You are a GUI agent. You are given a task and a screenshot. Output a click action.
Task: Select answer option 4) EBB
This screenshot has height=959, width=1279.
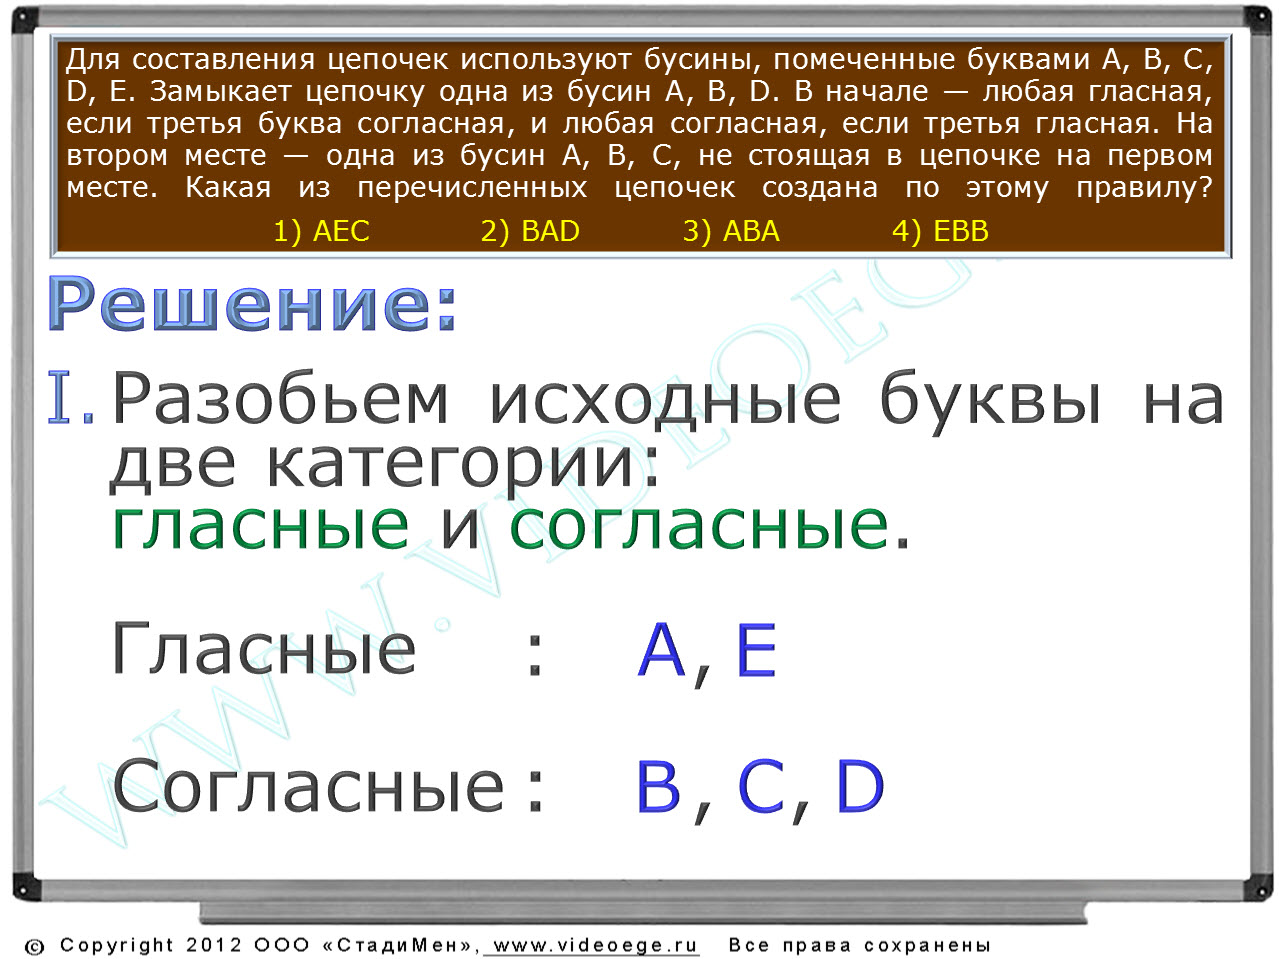940,231
